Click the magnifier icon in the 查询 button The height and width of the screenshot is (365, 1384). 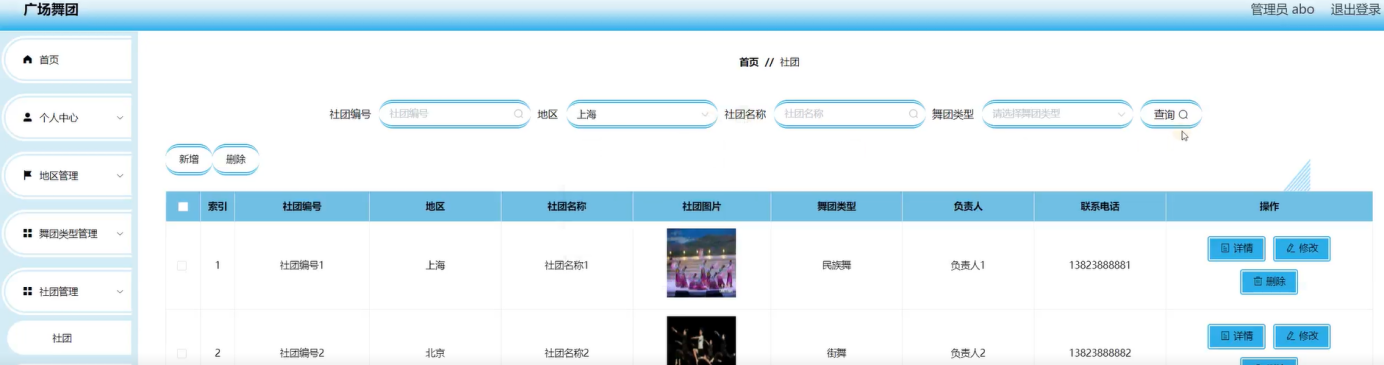click(x=1184, y=114)
